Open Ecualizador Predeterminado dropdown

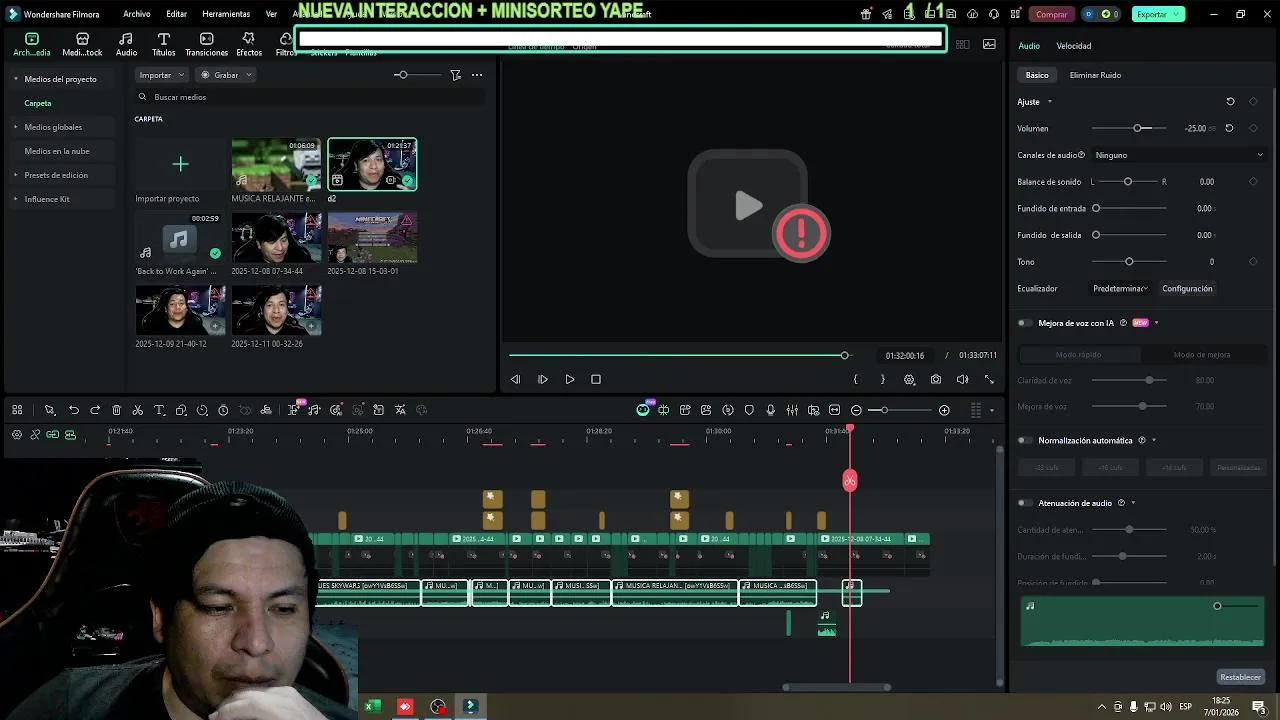coord(1120,289)
